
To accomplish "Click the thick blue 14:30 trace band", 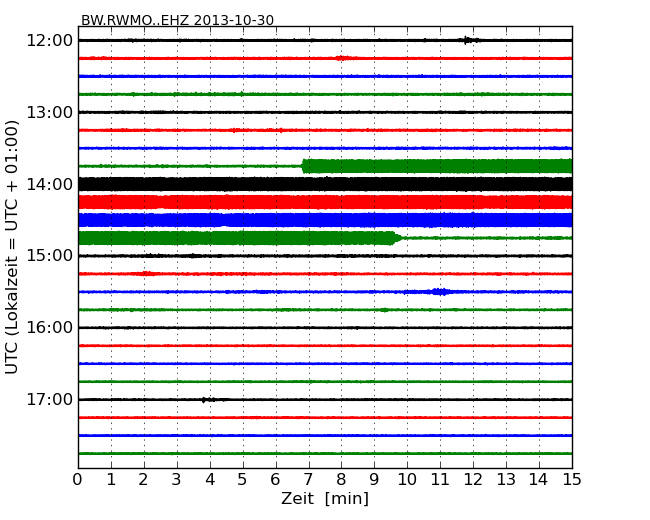I will 325,220.
